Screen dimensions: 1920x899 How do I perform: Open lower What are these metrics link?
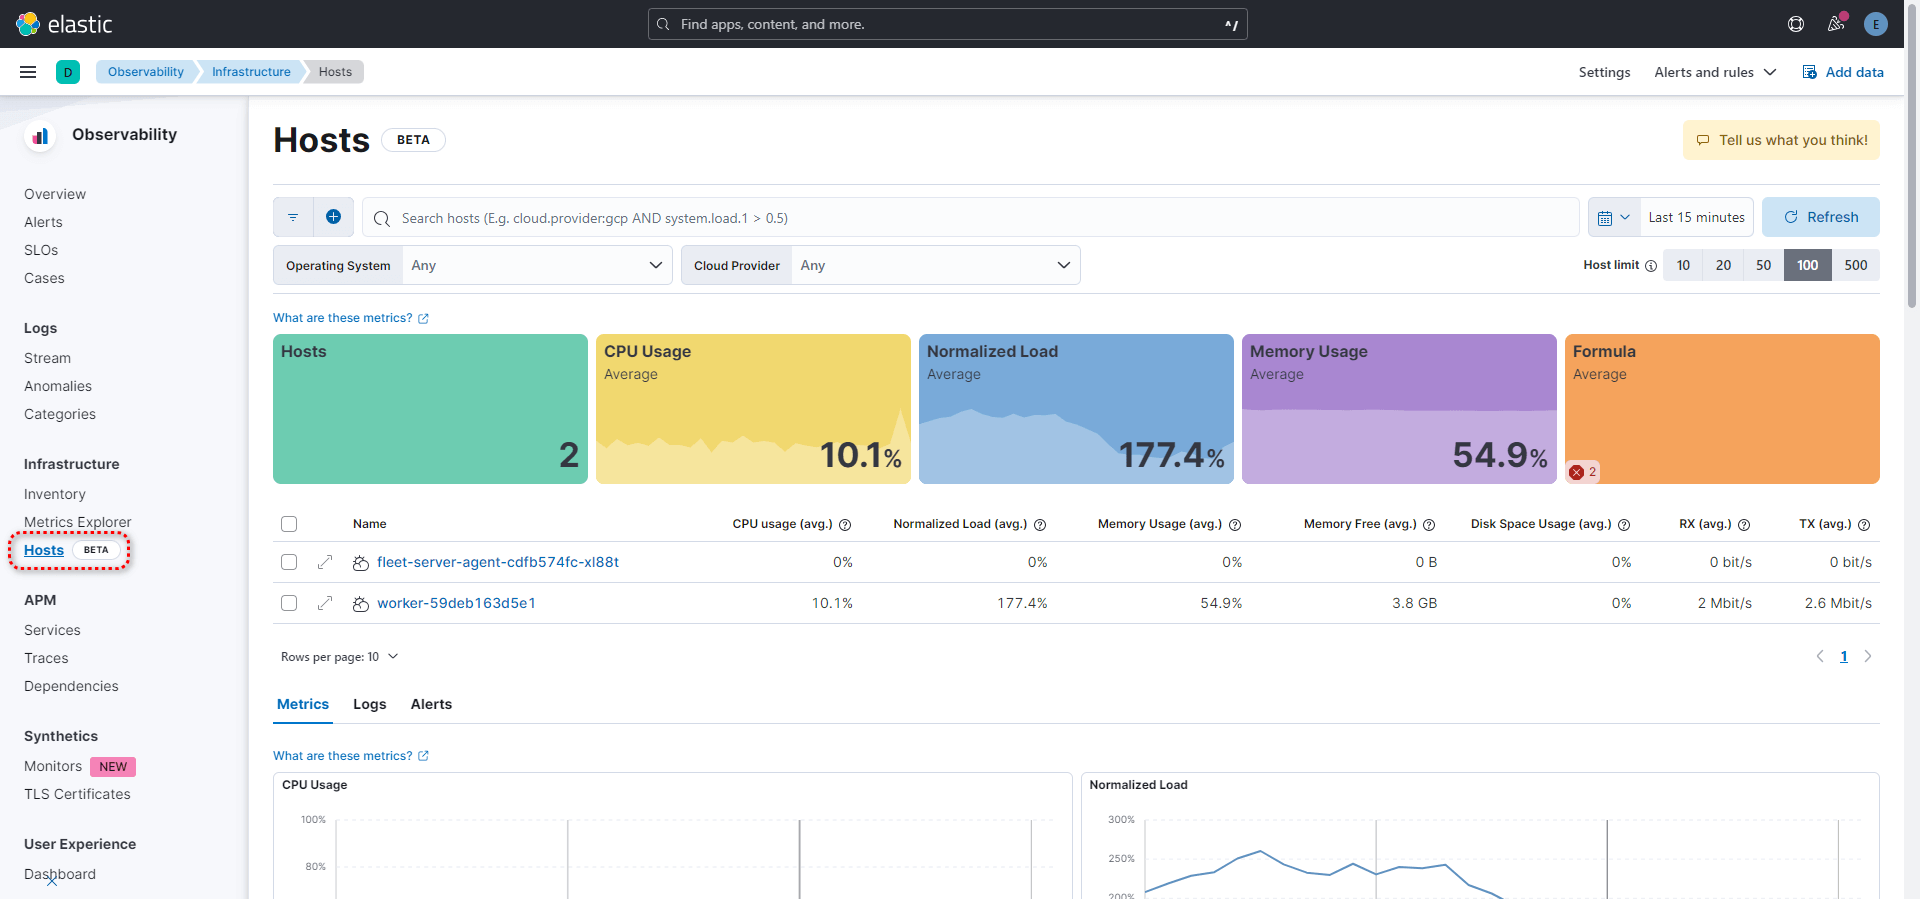tap(351, 756)
